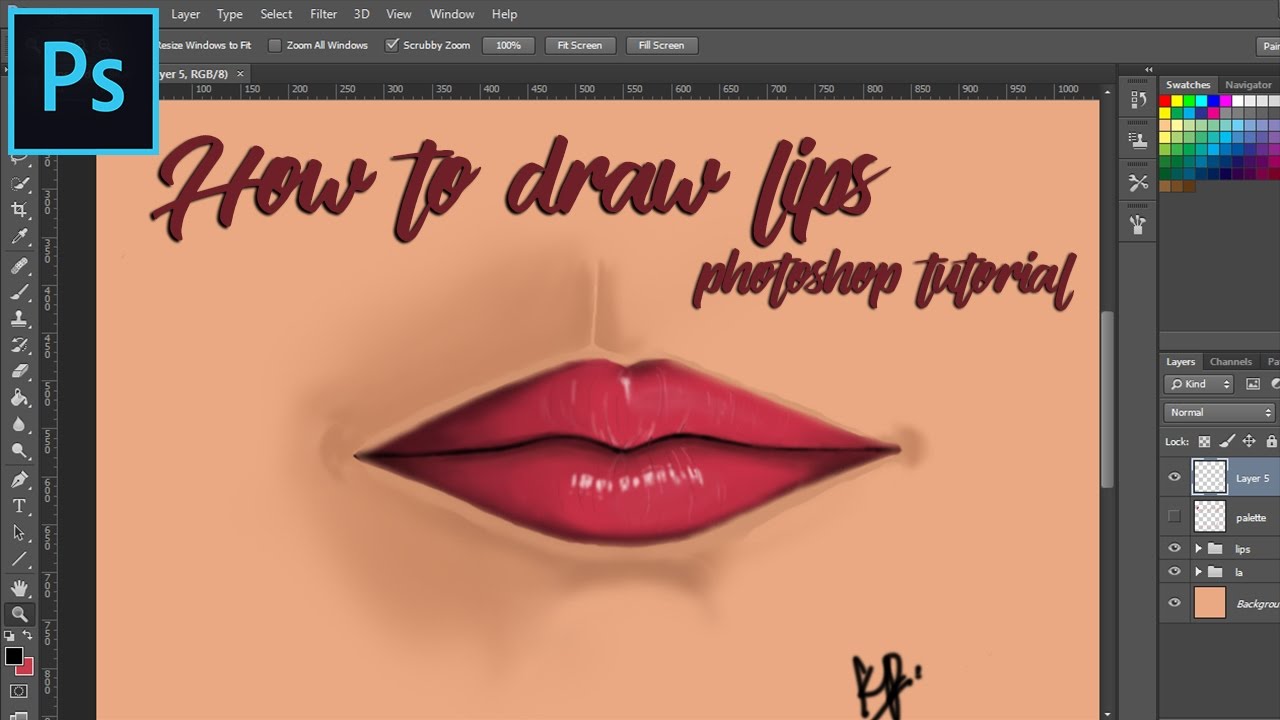Switch to the Channels tab
The width and height of the screenshot is (1280, 720).
[x=1230, y=362]
